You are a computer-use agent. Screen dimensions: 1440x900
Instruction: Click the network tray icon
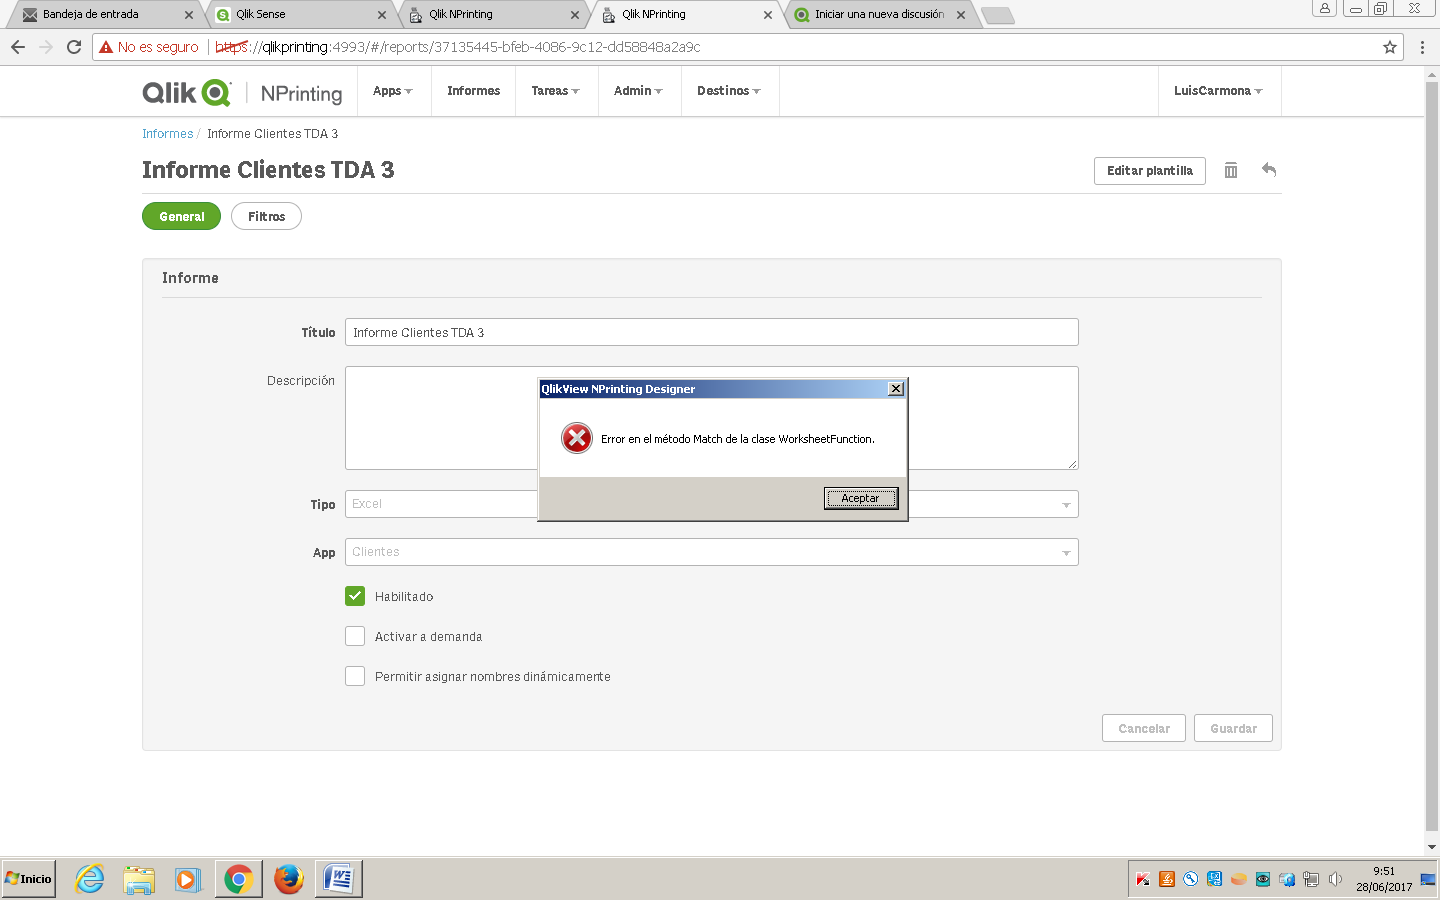point(1311,879)
